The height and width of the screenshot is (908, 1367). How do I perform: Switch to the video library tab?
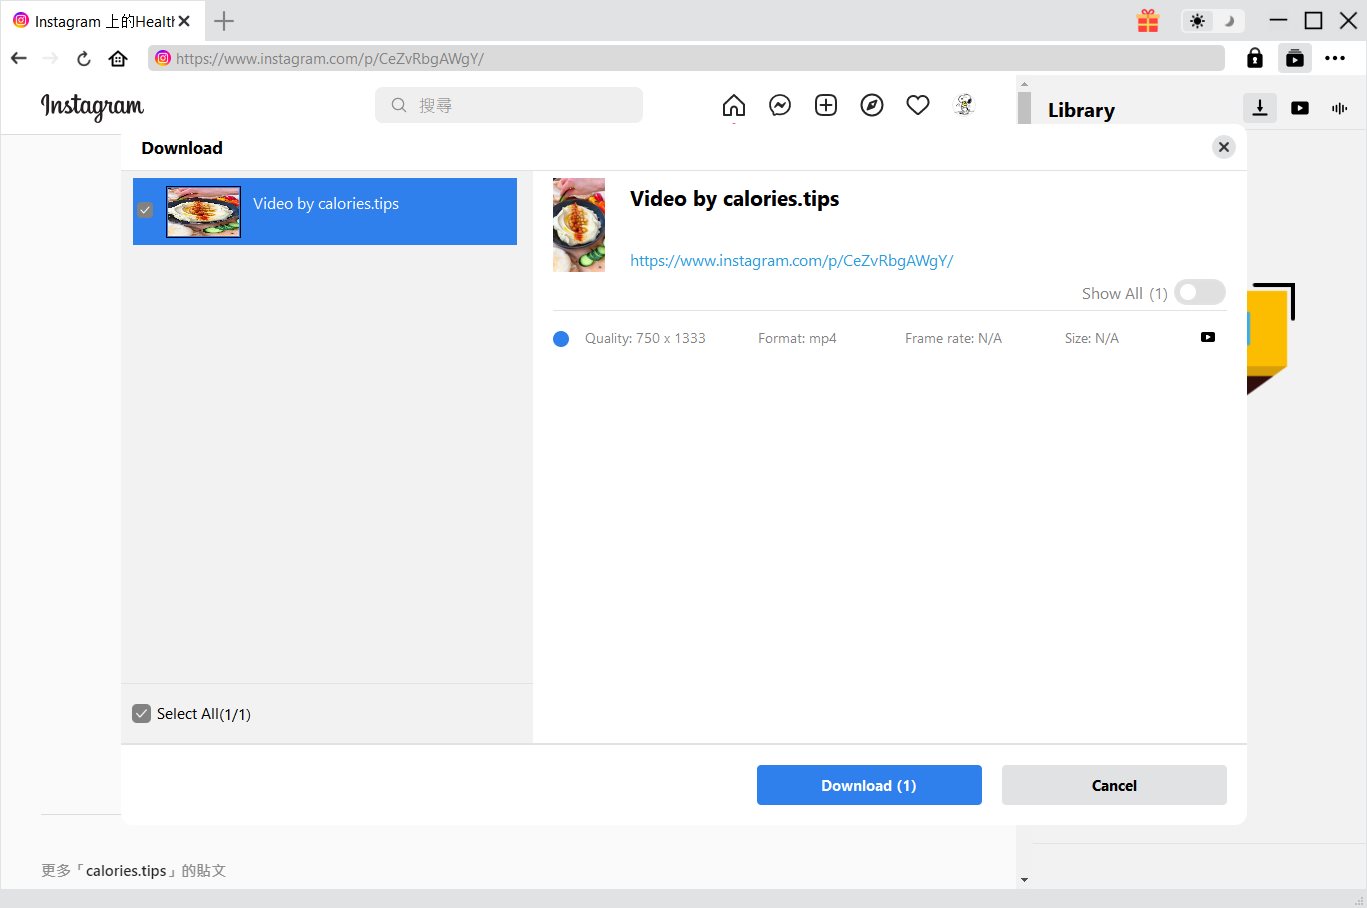[x=1300, y=108]
